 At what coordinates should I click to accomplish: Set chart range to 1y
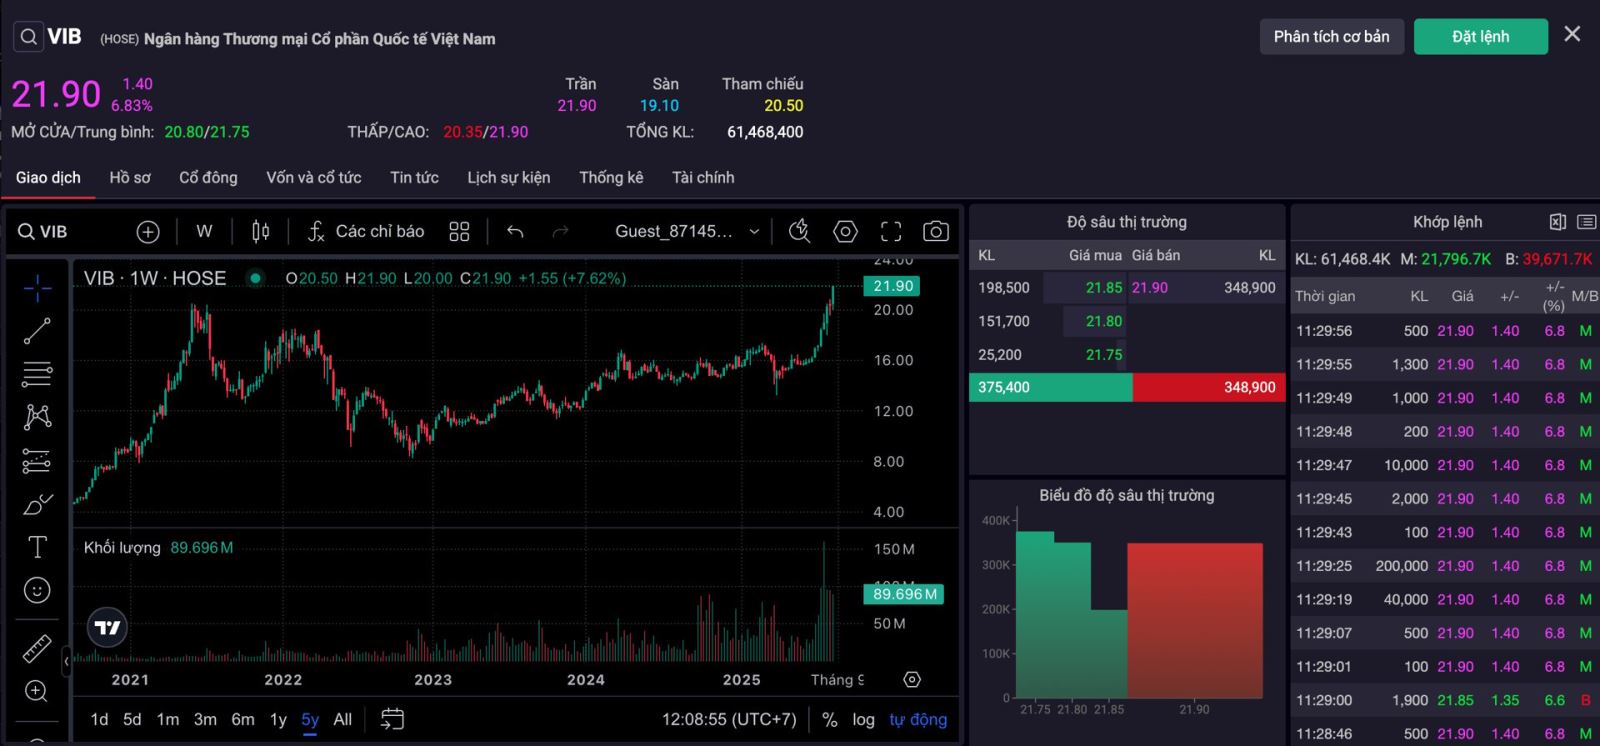(278, 719)
